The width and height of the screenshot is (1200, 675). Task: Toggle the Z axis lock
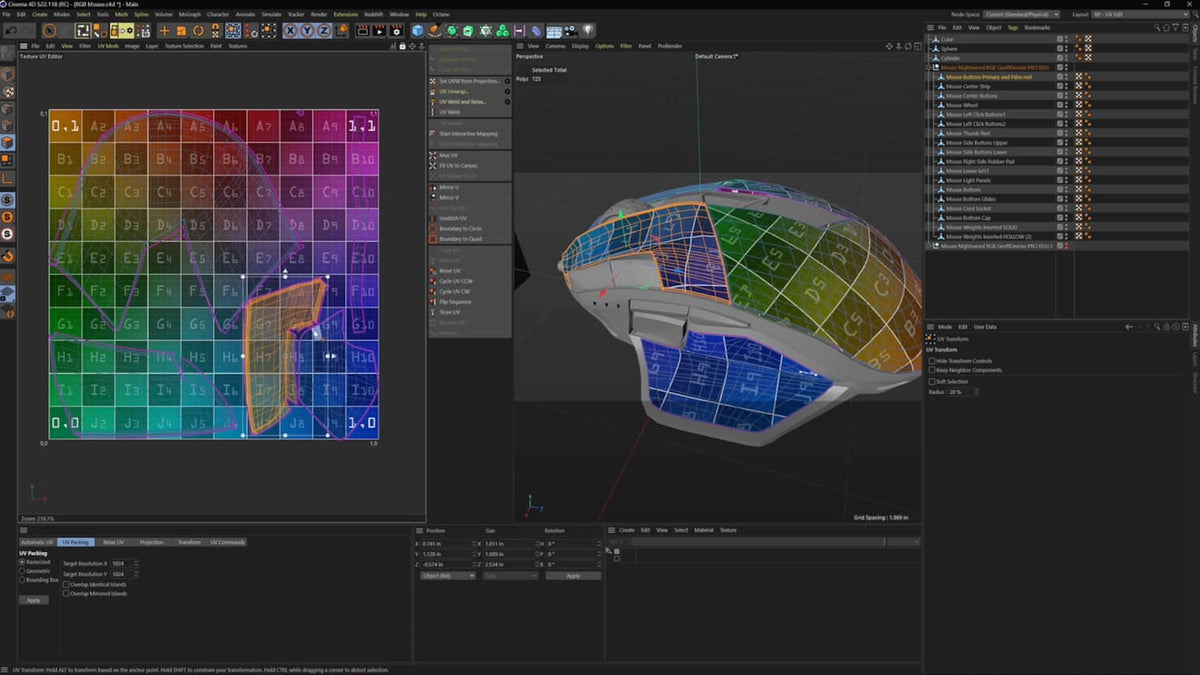coord(325,30)
